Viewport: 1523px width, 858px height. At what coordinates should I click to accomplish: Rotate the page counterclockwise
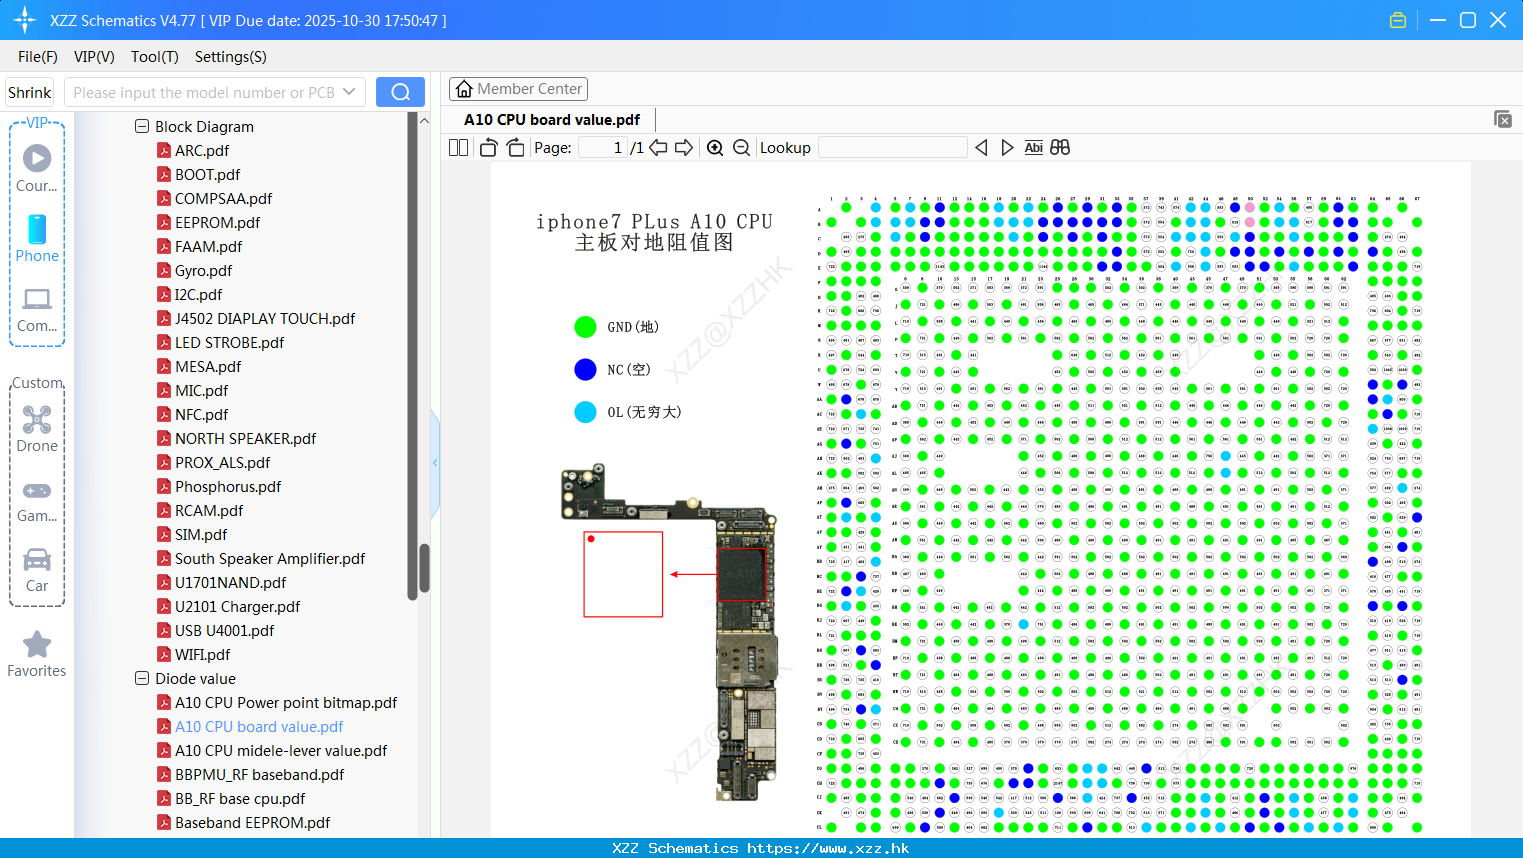(x=488, y=148)
